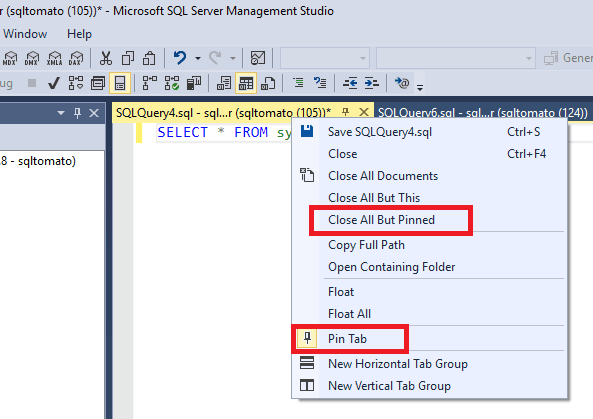
Task: Switch to the SQLQuery6.sql tab
Action: [x=483, y=113]
